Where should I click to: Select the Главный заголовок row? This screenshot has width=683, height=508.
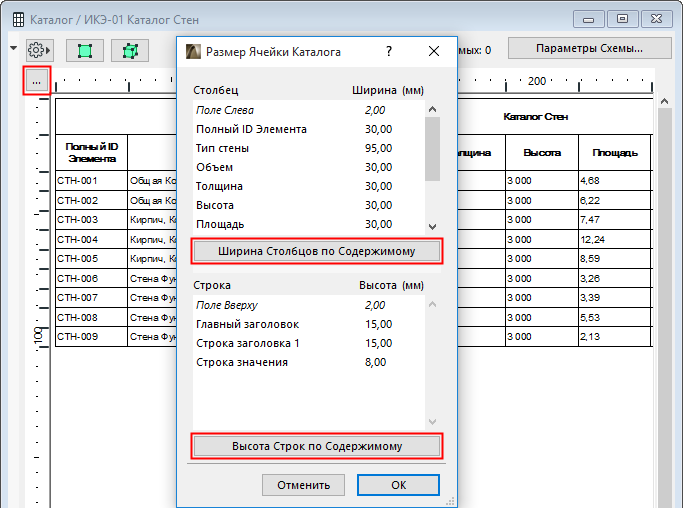tap(308, 324)
